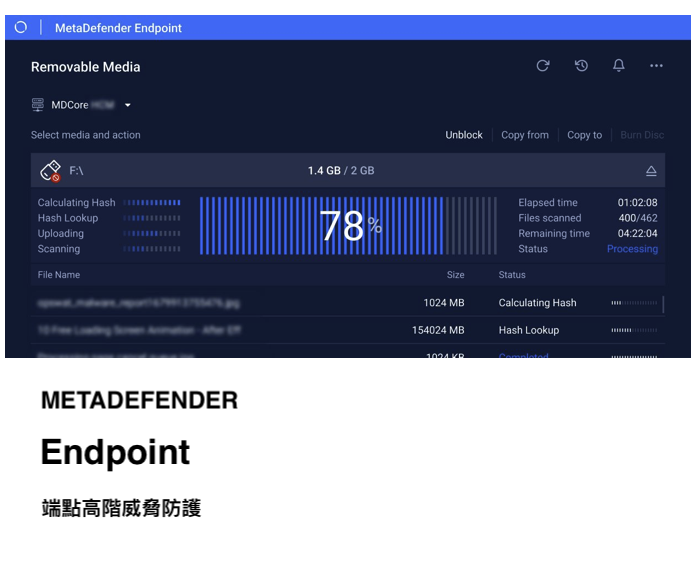Sort by the Size column header

pos(455,275)
